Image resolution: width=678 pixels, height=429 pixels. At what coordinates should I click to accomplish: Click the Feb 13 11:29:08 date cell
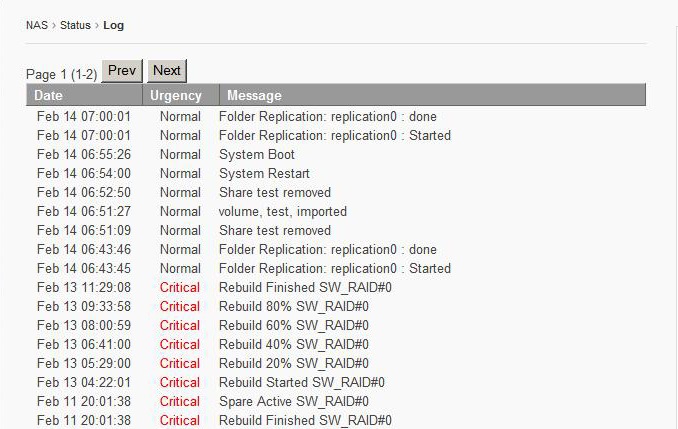pos(84,287)
